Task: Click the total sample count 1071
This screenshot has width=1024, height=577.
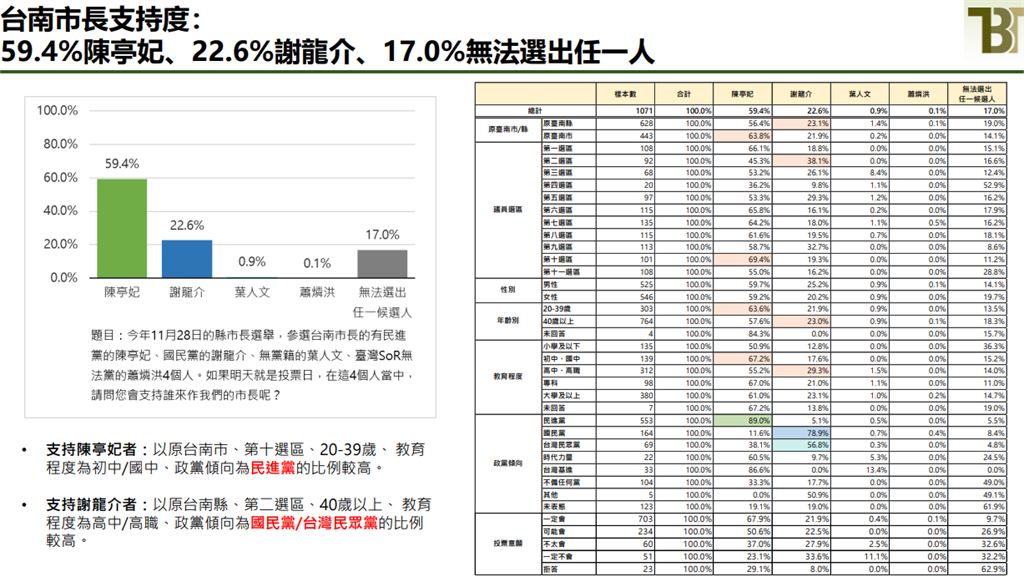Action: click(644, 111)
